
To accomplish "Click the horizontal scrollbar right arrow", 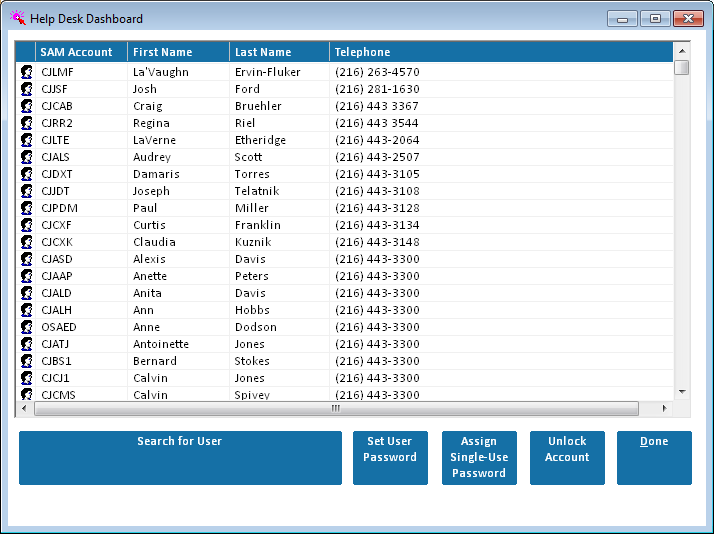I will coord(664,409).
